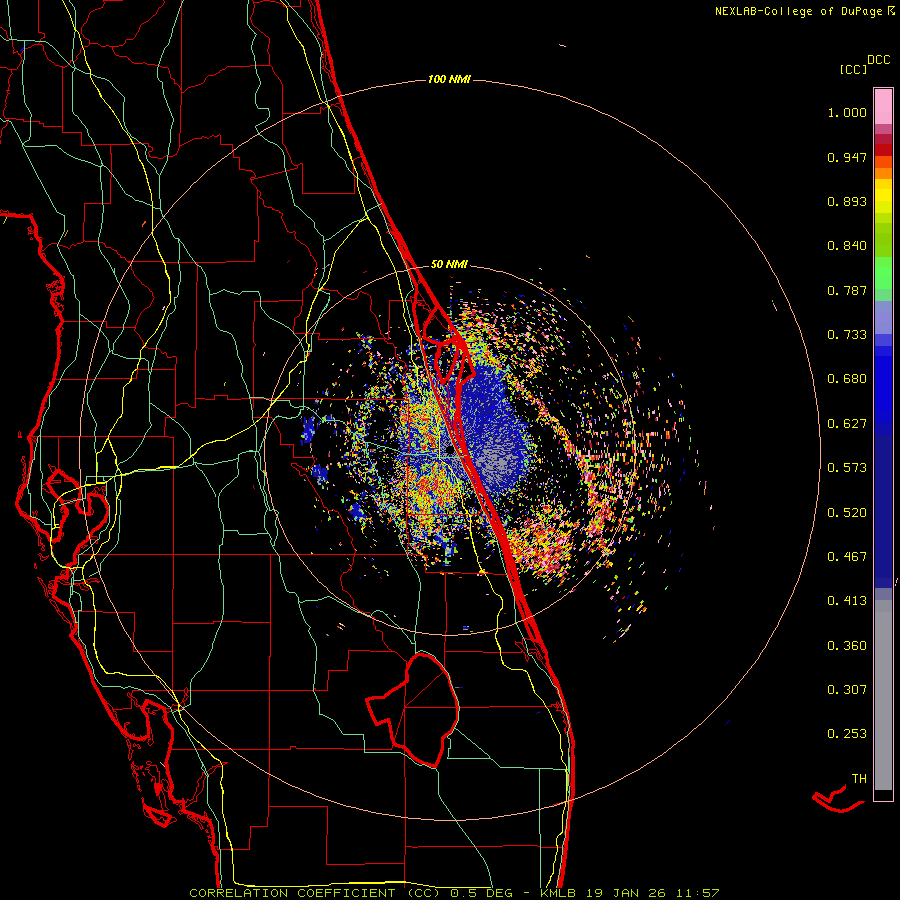
Task: Click the 0.893 scale value
Action: tap(847, 201)
